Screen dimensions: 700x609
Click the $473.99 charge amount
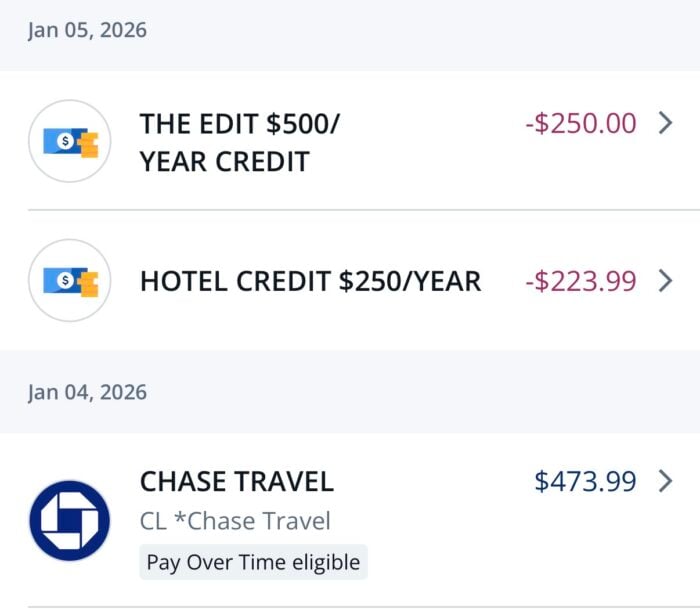pos(585,481)
